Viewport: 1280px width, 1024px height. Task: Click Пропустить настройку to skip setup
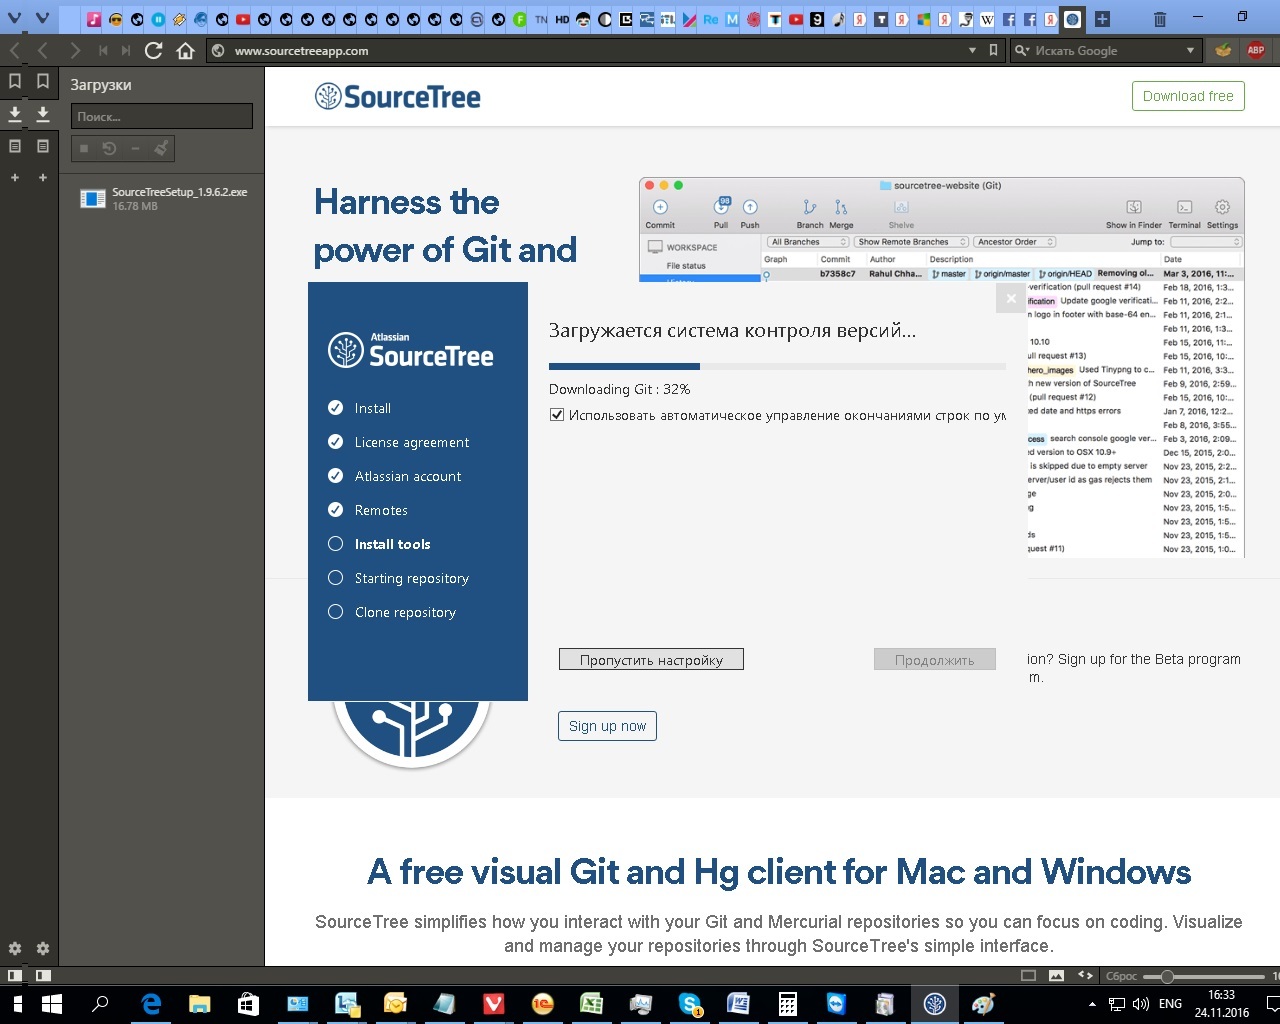(651, 660)
